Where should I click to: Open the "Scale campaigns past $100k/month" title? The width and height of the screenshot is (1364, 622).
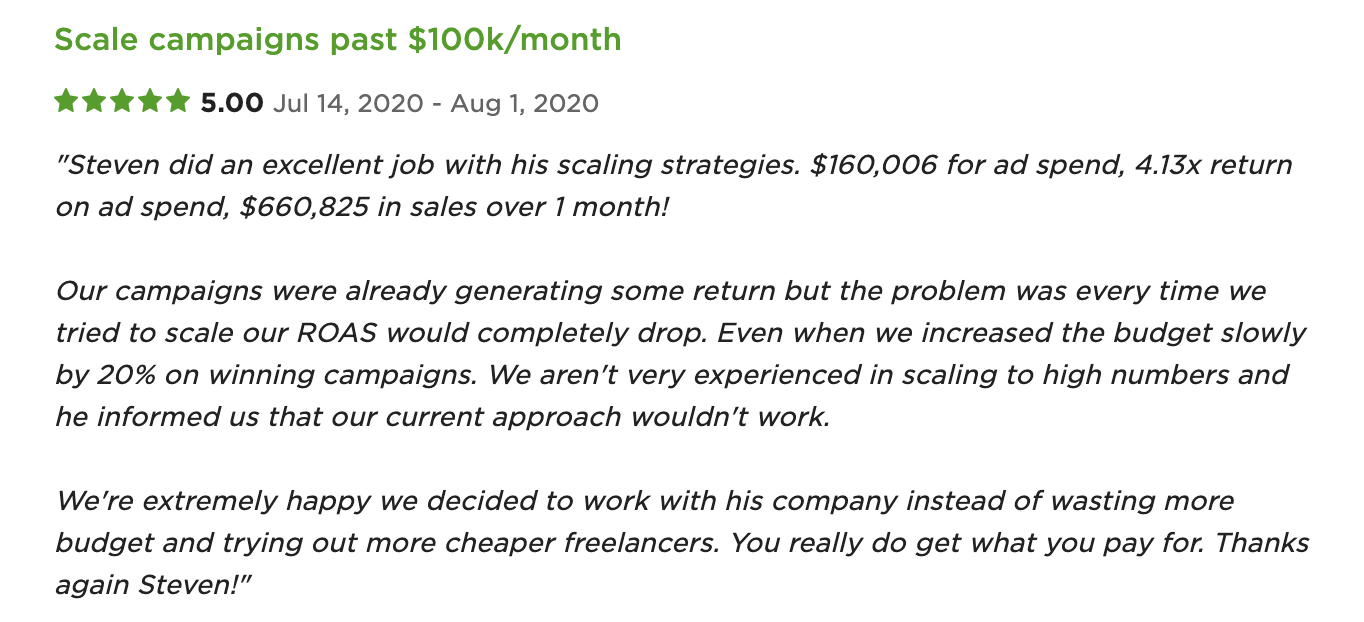(x=337, y=39)
